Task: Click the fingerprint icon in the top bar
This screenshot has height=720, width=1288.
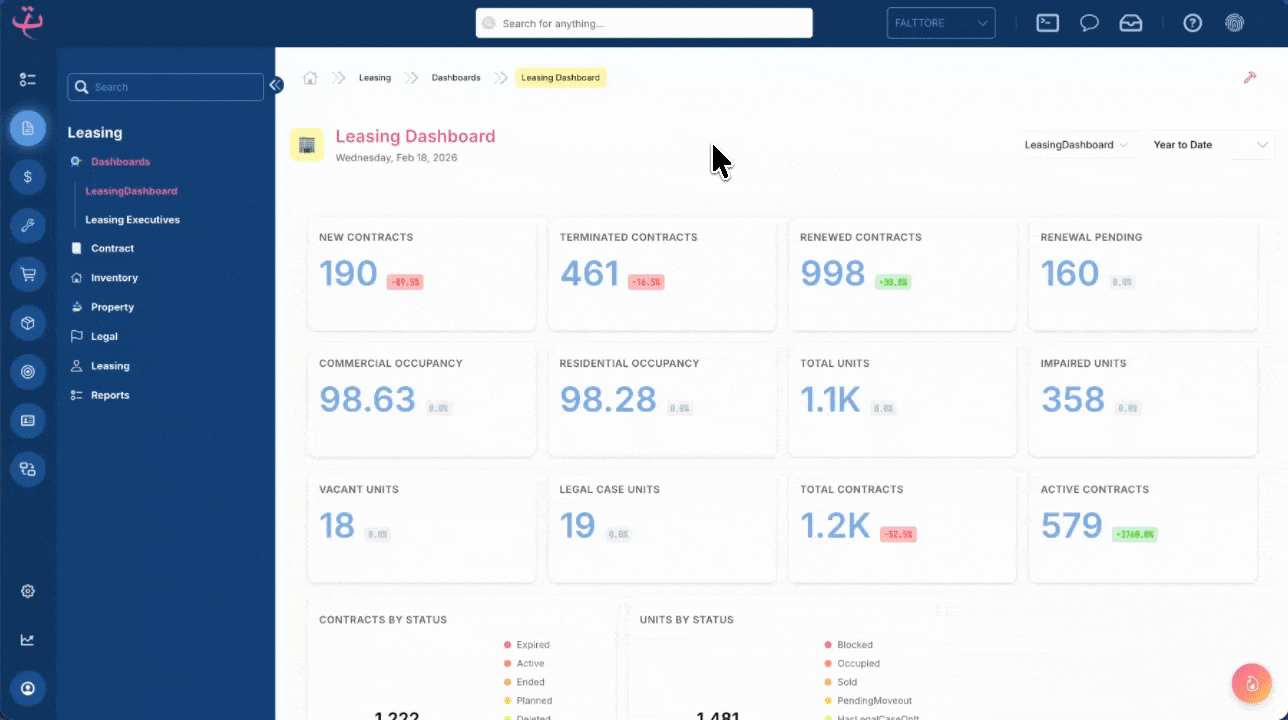Action: [1234, 22]
